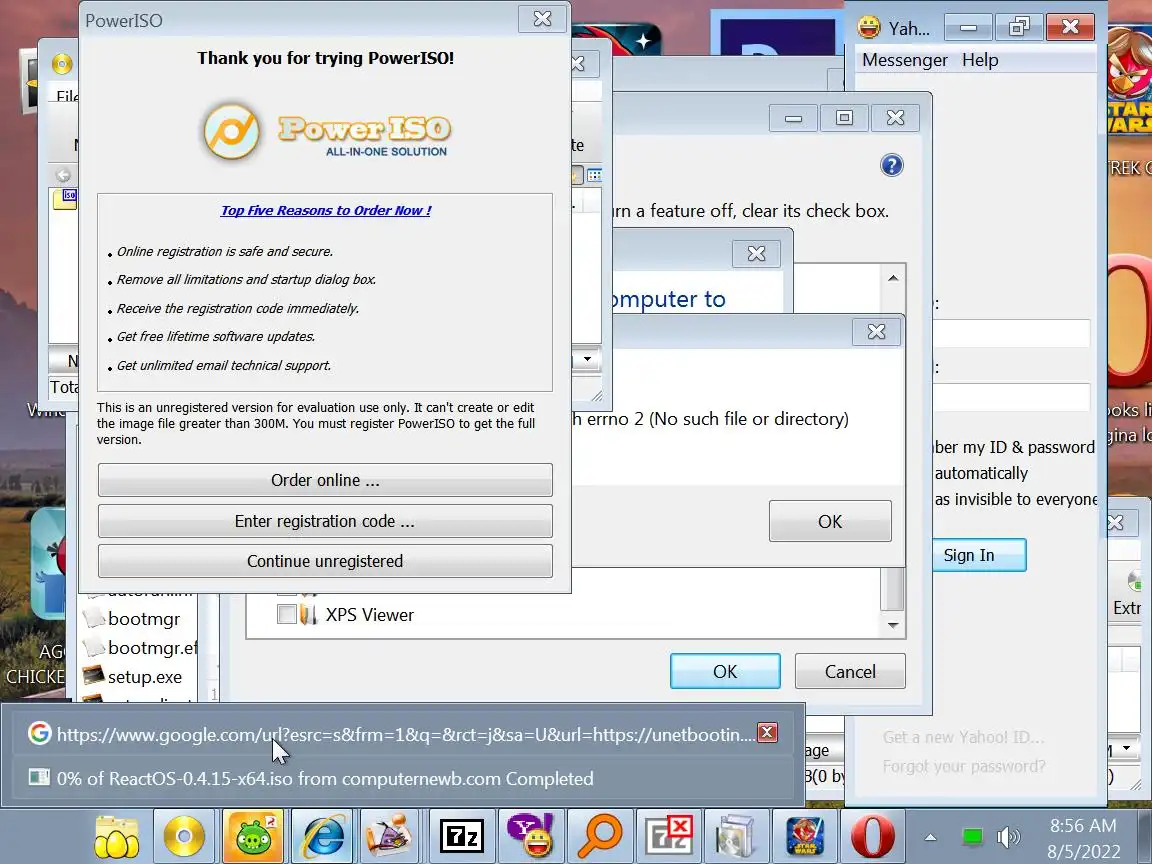
Task: Click OK in Windows Features dialog
Action: (x=725, y=671)
